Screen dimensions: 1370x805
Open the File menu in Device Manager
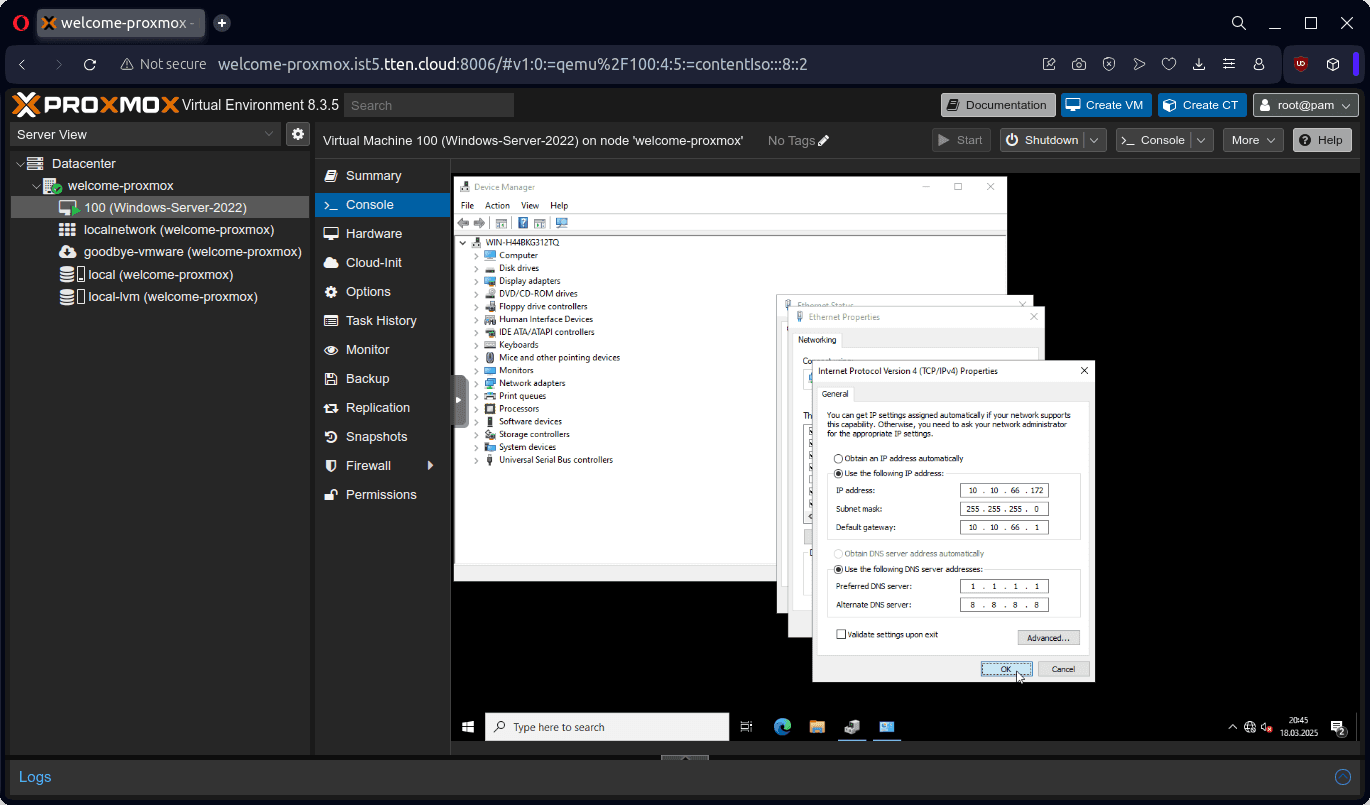pos(467,206)
